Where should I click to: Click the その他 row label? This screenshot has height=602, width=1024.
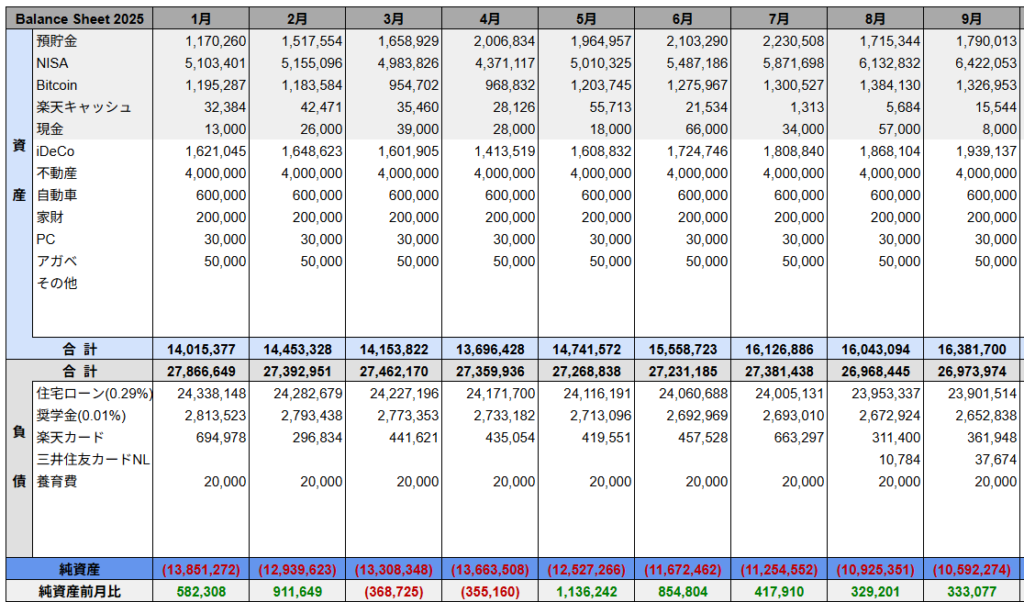56,283
